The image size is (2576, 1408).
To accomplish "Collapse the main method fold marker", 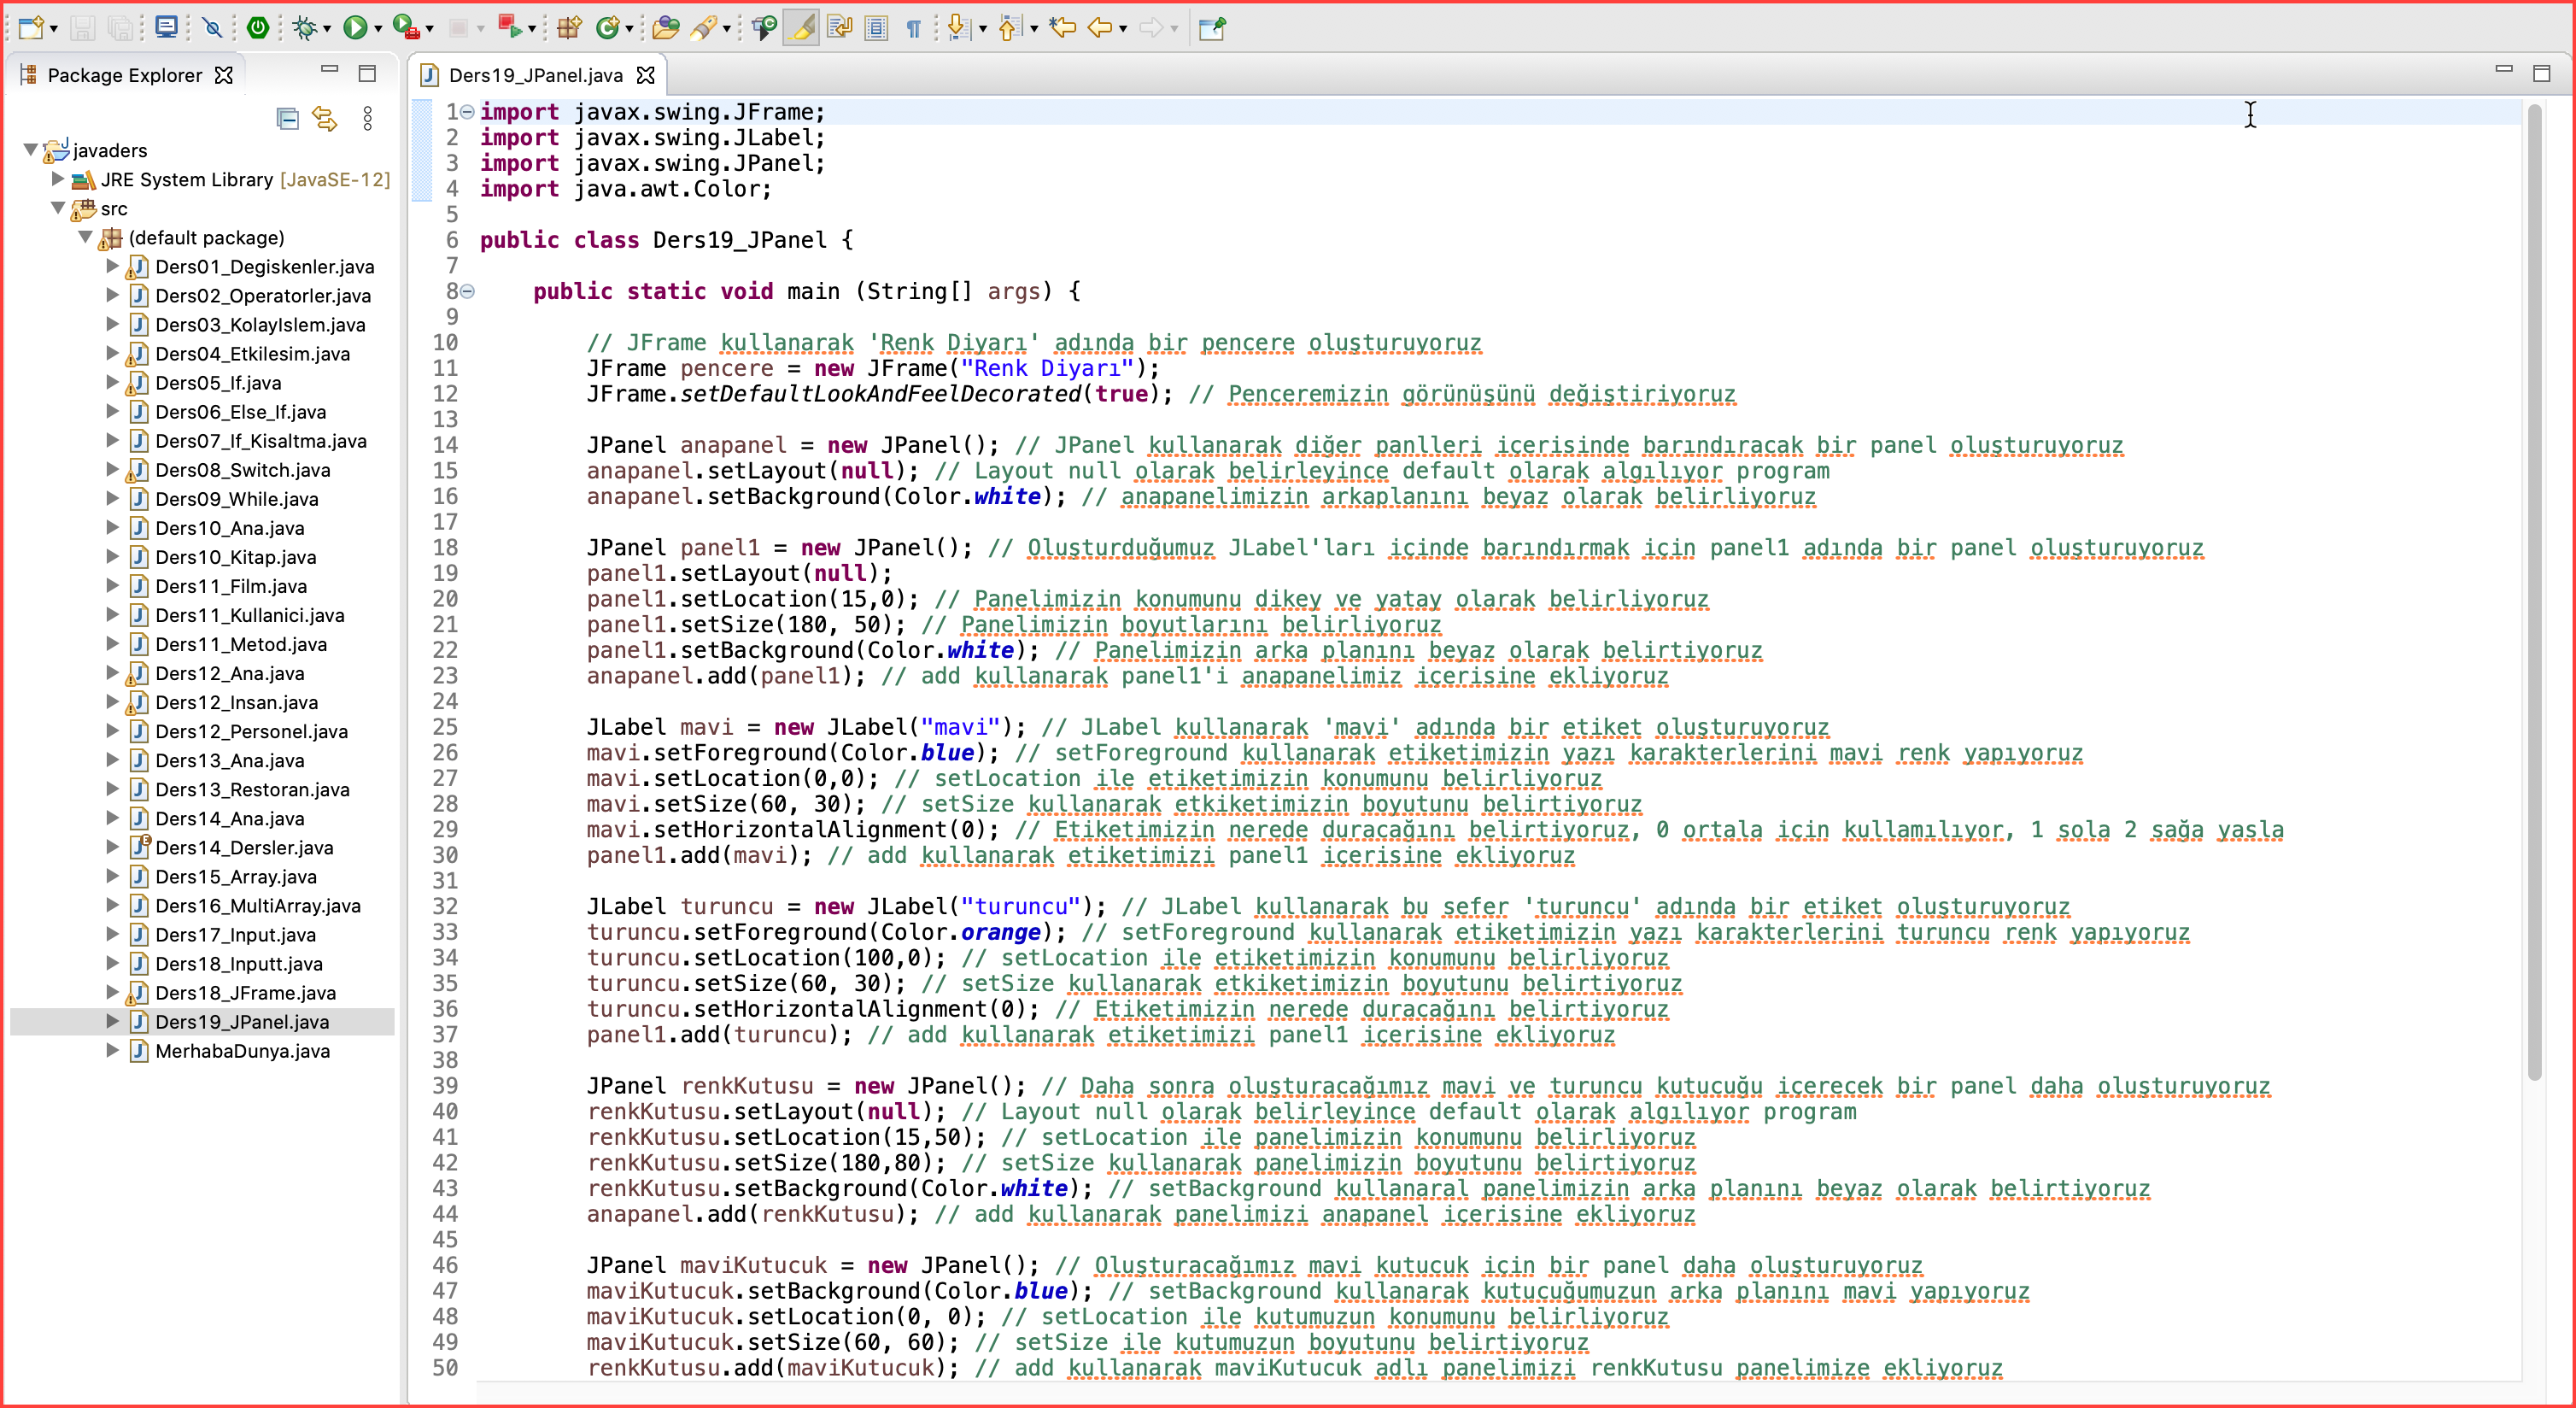I will pyautogui.click(x=467, y=291).
